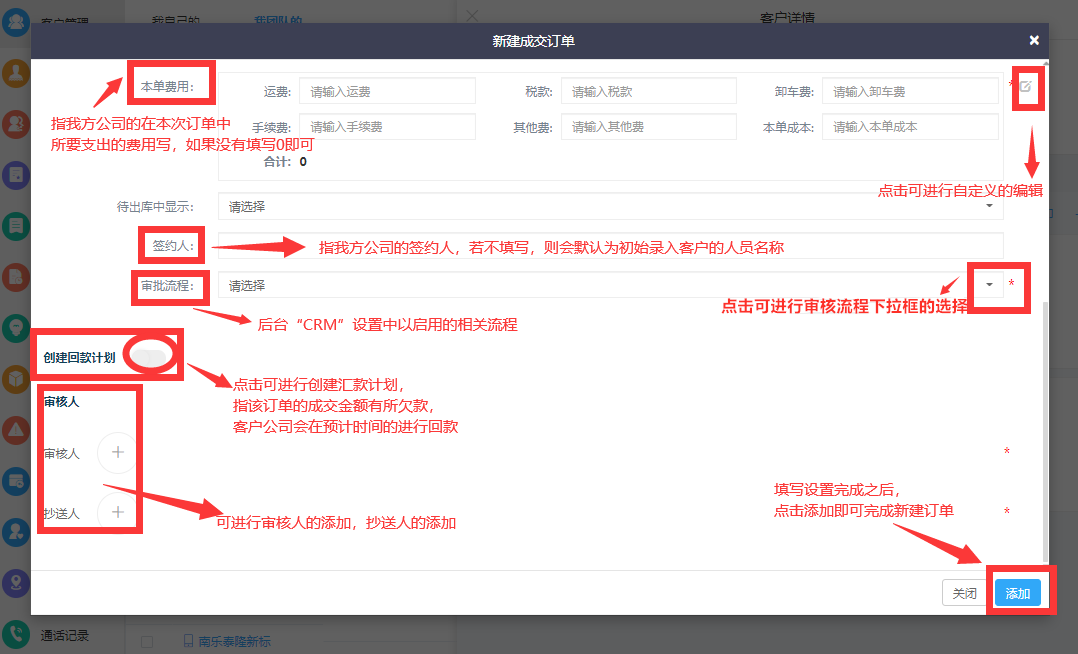This screenshot has height=654, width=1078.
Task: Click the red document-with-clock sidebar icon
Action: pyautogui.click(x=15, y=277)
